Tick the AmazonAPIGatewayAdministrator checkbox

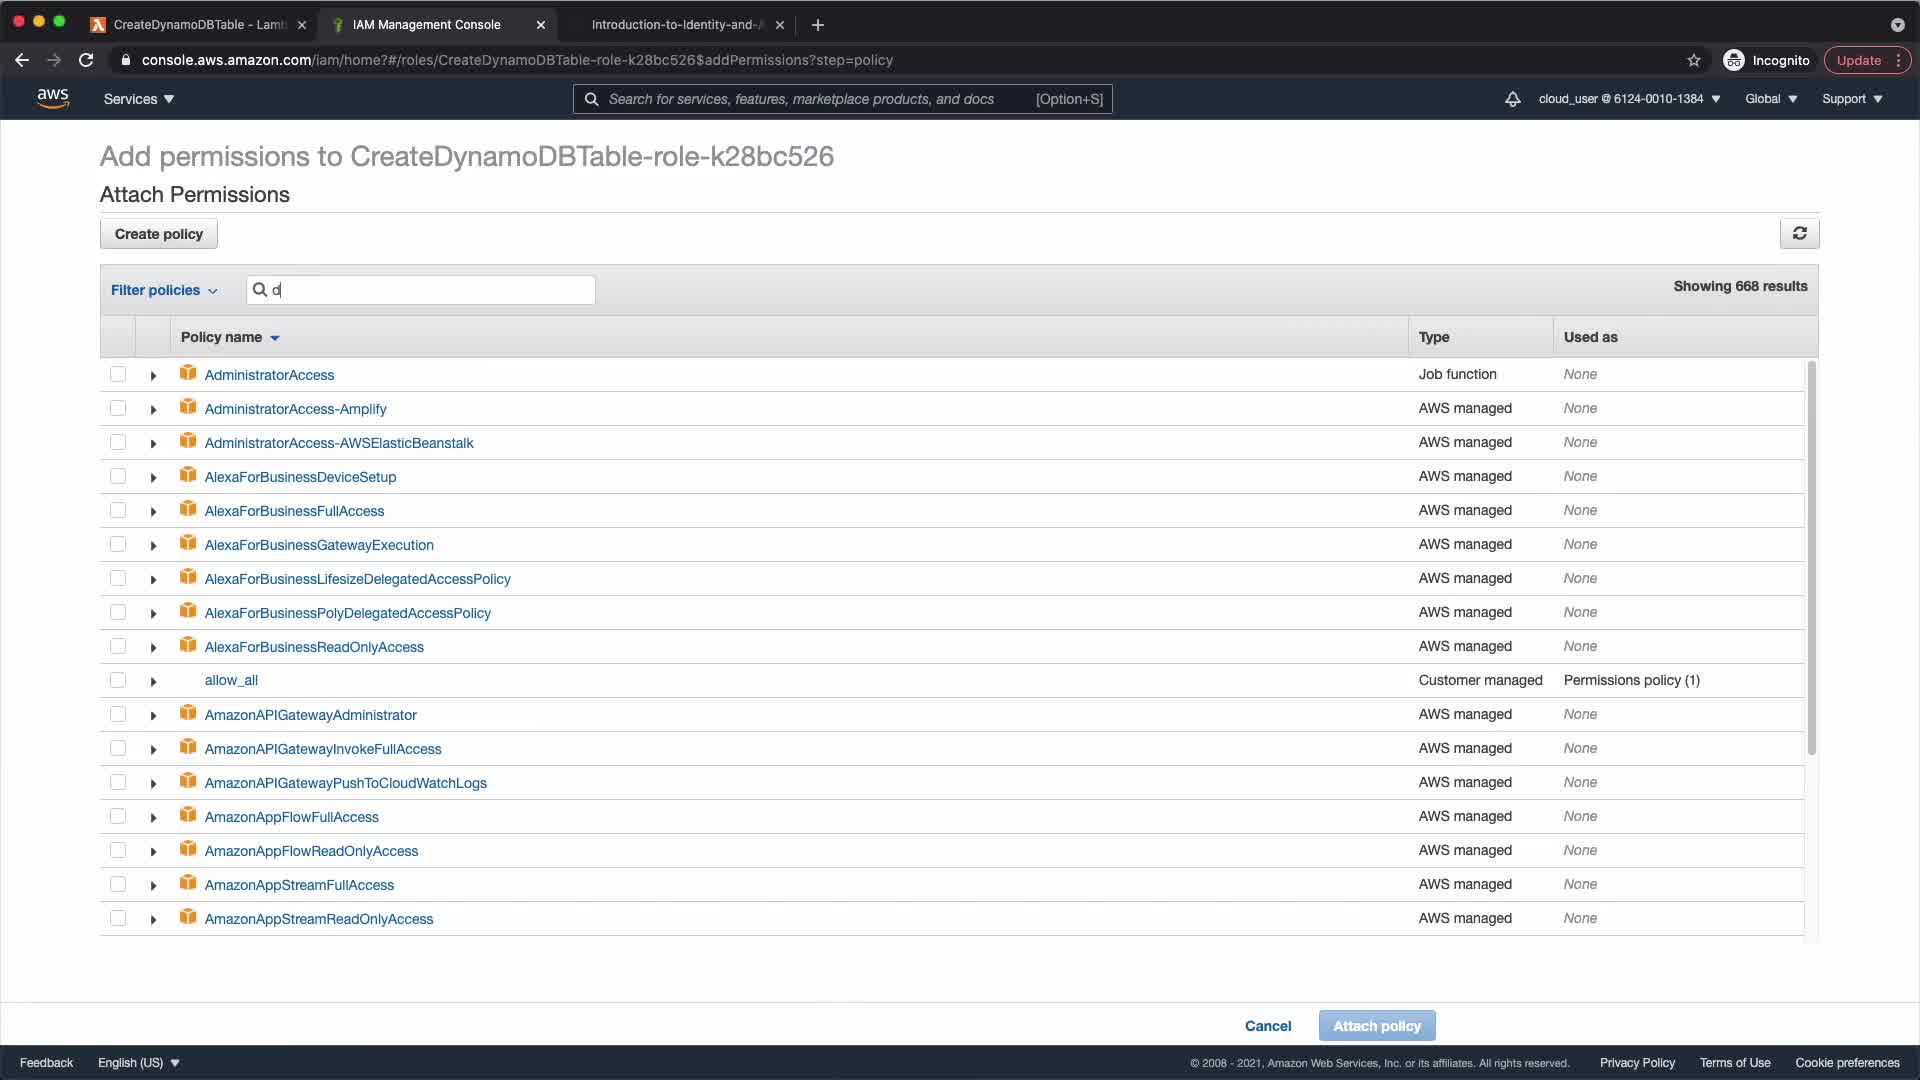(118, 714)
